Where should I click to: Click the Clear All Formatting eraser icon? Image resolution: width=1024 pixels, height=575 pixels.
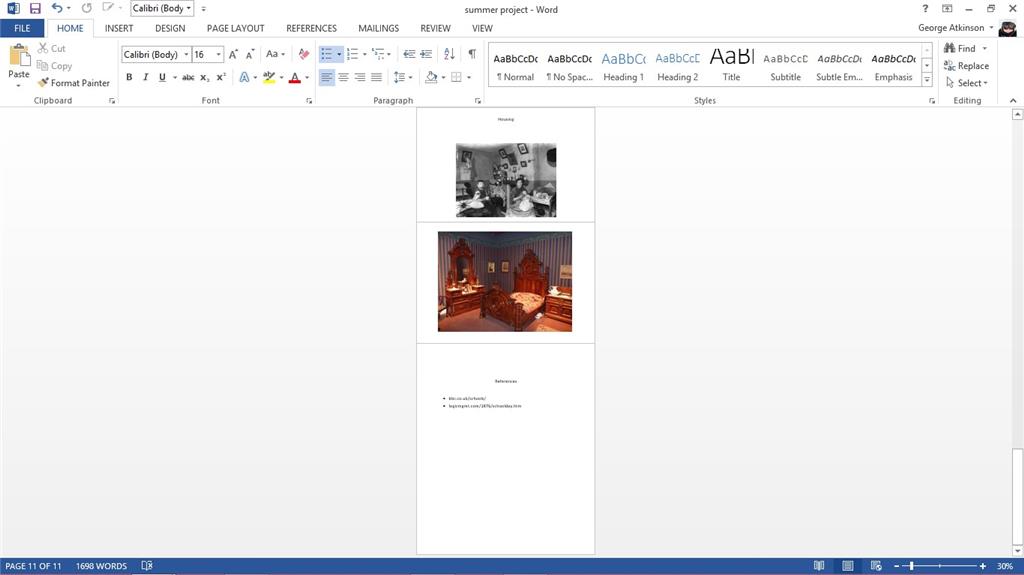(304, 54)
